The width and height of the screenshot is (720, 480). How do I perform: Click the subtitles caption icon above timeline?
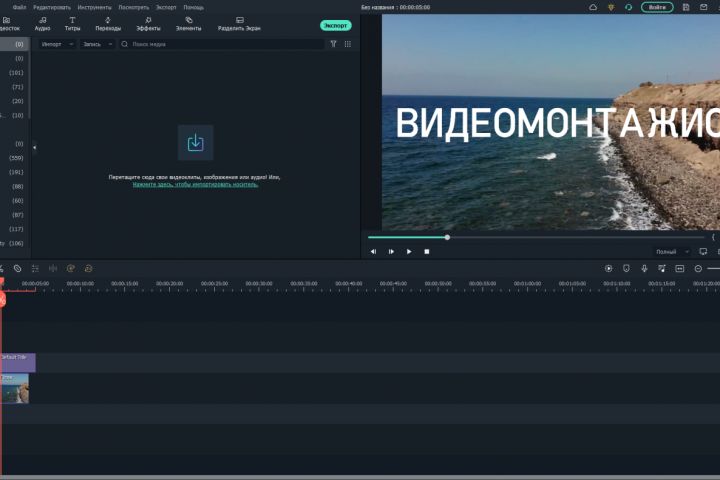click(x=680, y=269)
